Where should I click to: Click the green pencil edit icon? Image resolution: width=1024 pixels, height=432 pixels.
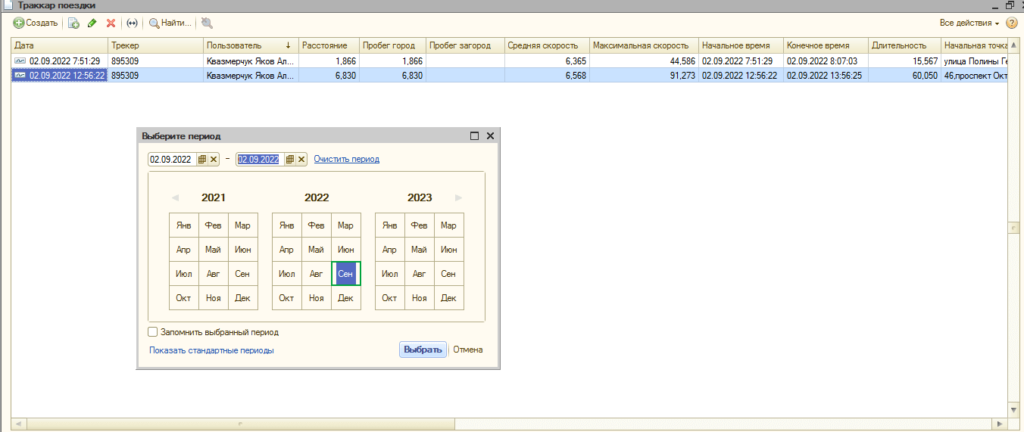click(92, 22)
